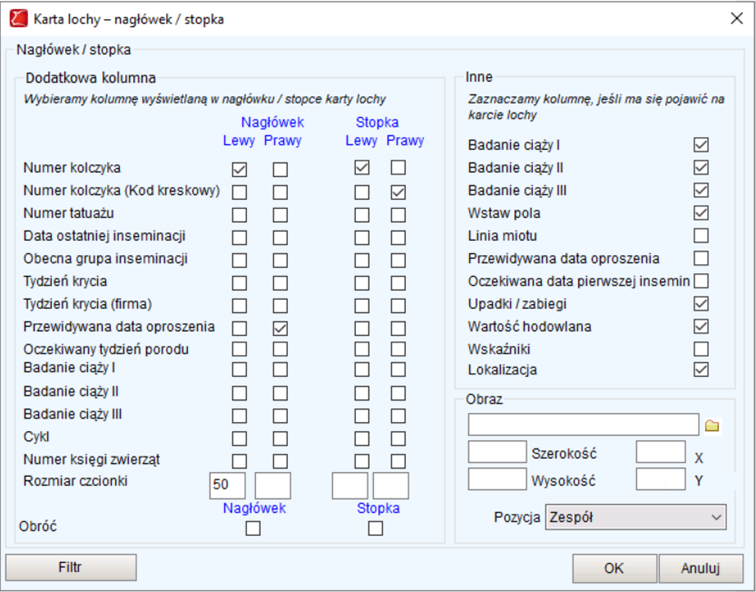This screenshot has width=756, height=592.
Task: Click the Filtr button
Action: tap(71, 567)
